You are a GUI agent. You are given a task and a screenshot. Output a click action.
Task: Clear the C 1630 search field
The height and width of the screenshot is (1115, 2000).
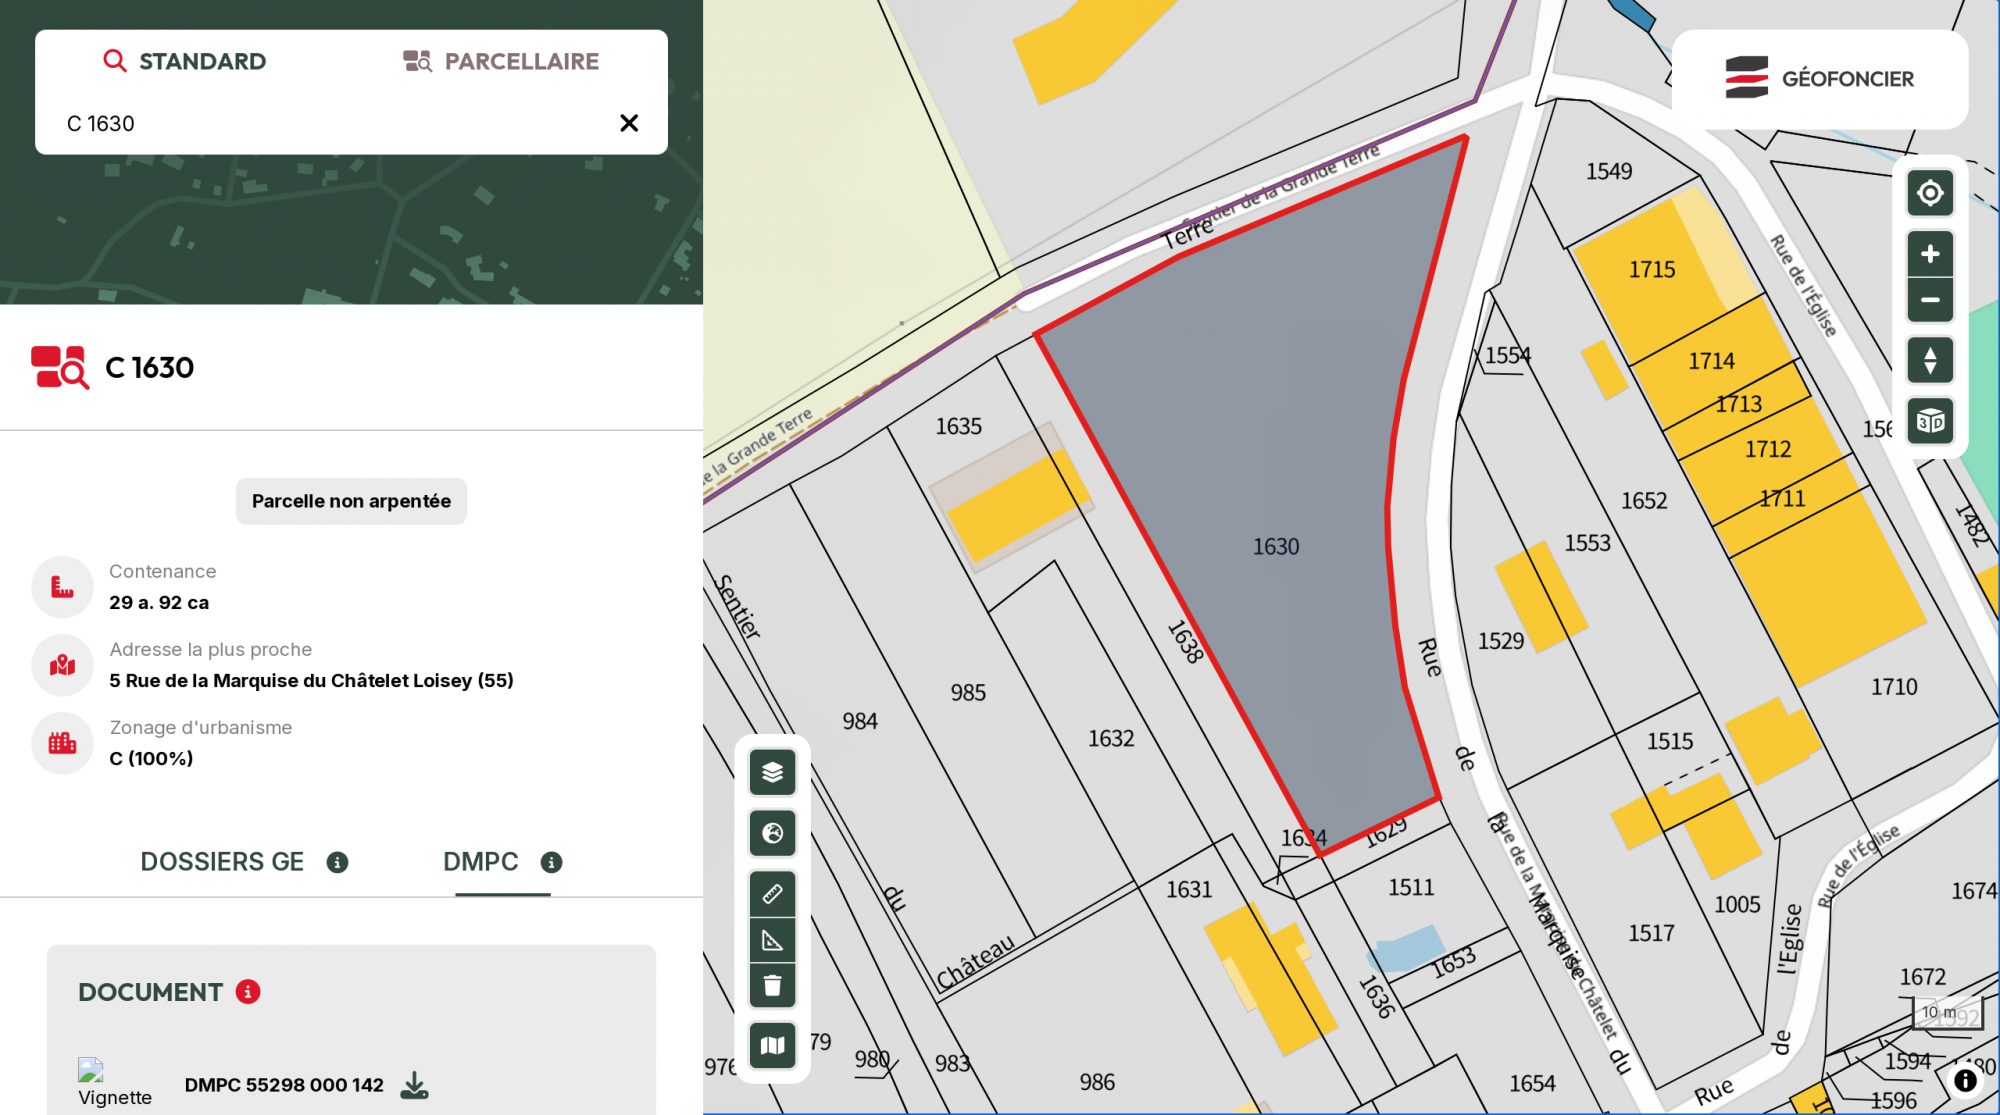tap(629, 123)
